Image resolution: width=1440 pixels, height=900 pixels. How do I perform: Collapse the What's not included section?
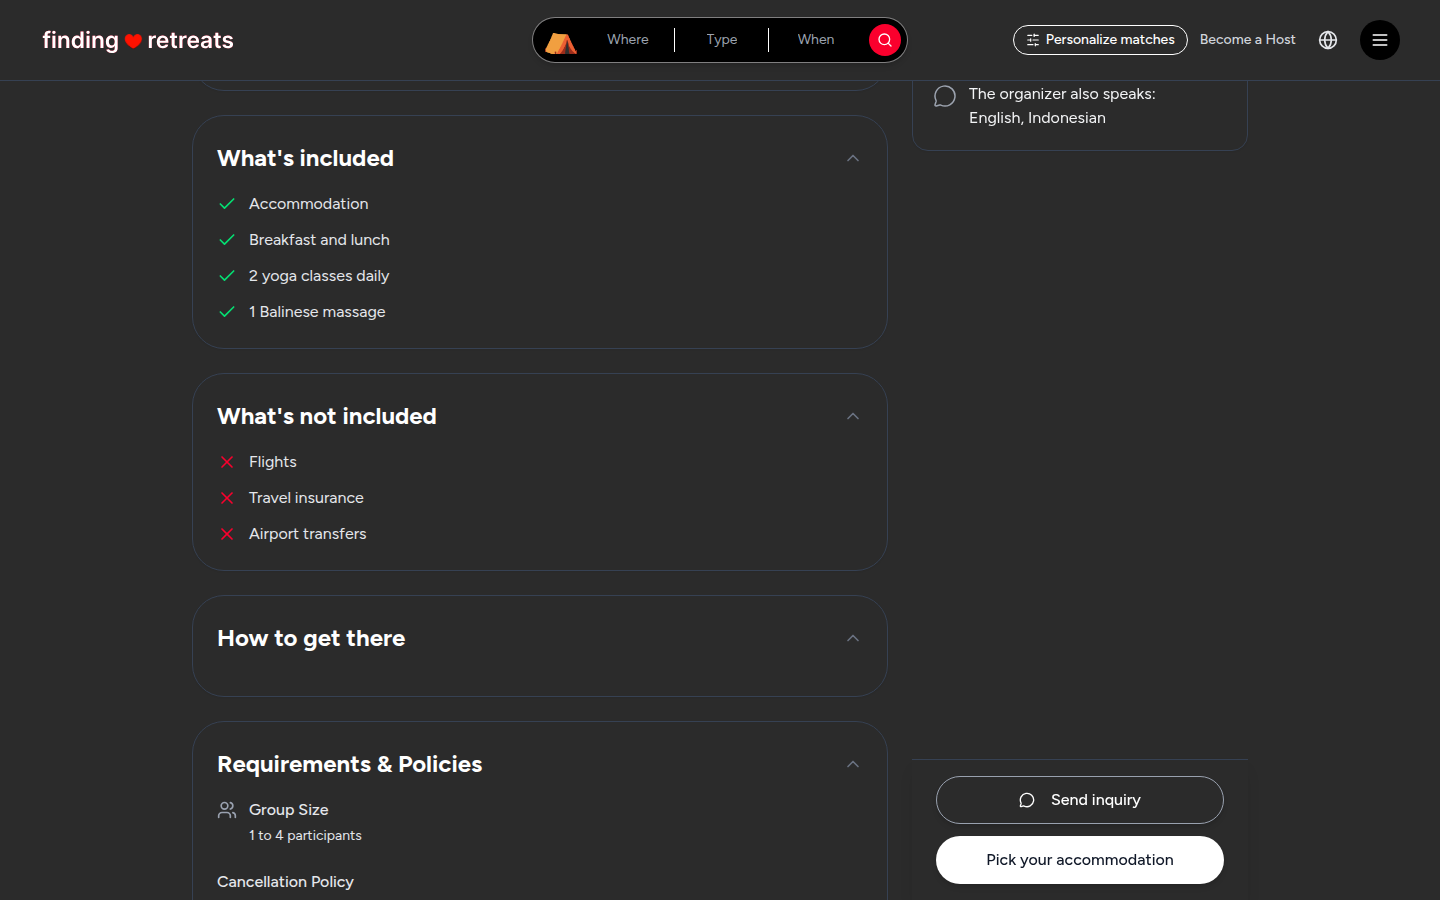point(853,416)
